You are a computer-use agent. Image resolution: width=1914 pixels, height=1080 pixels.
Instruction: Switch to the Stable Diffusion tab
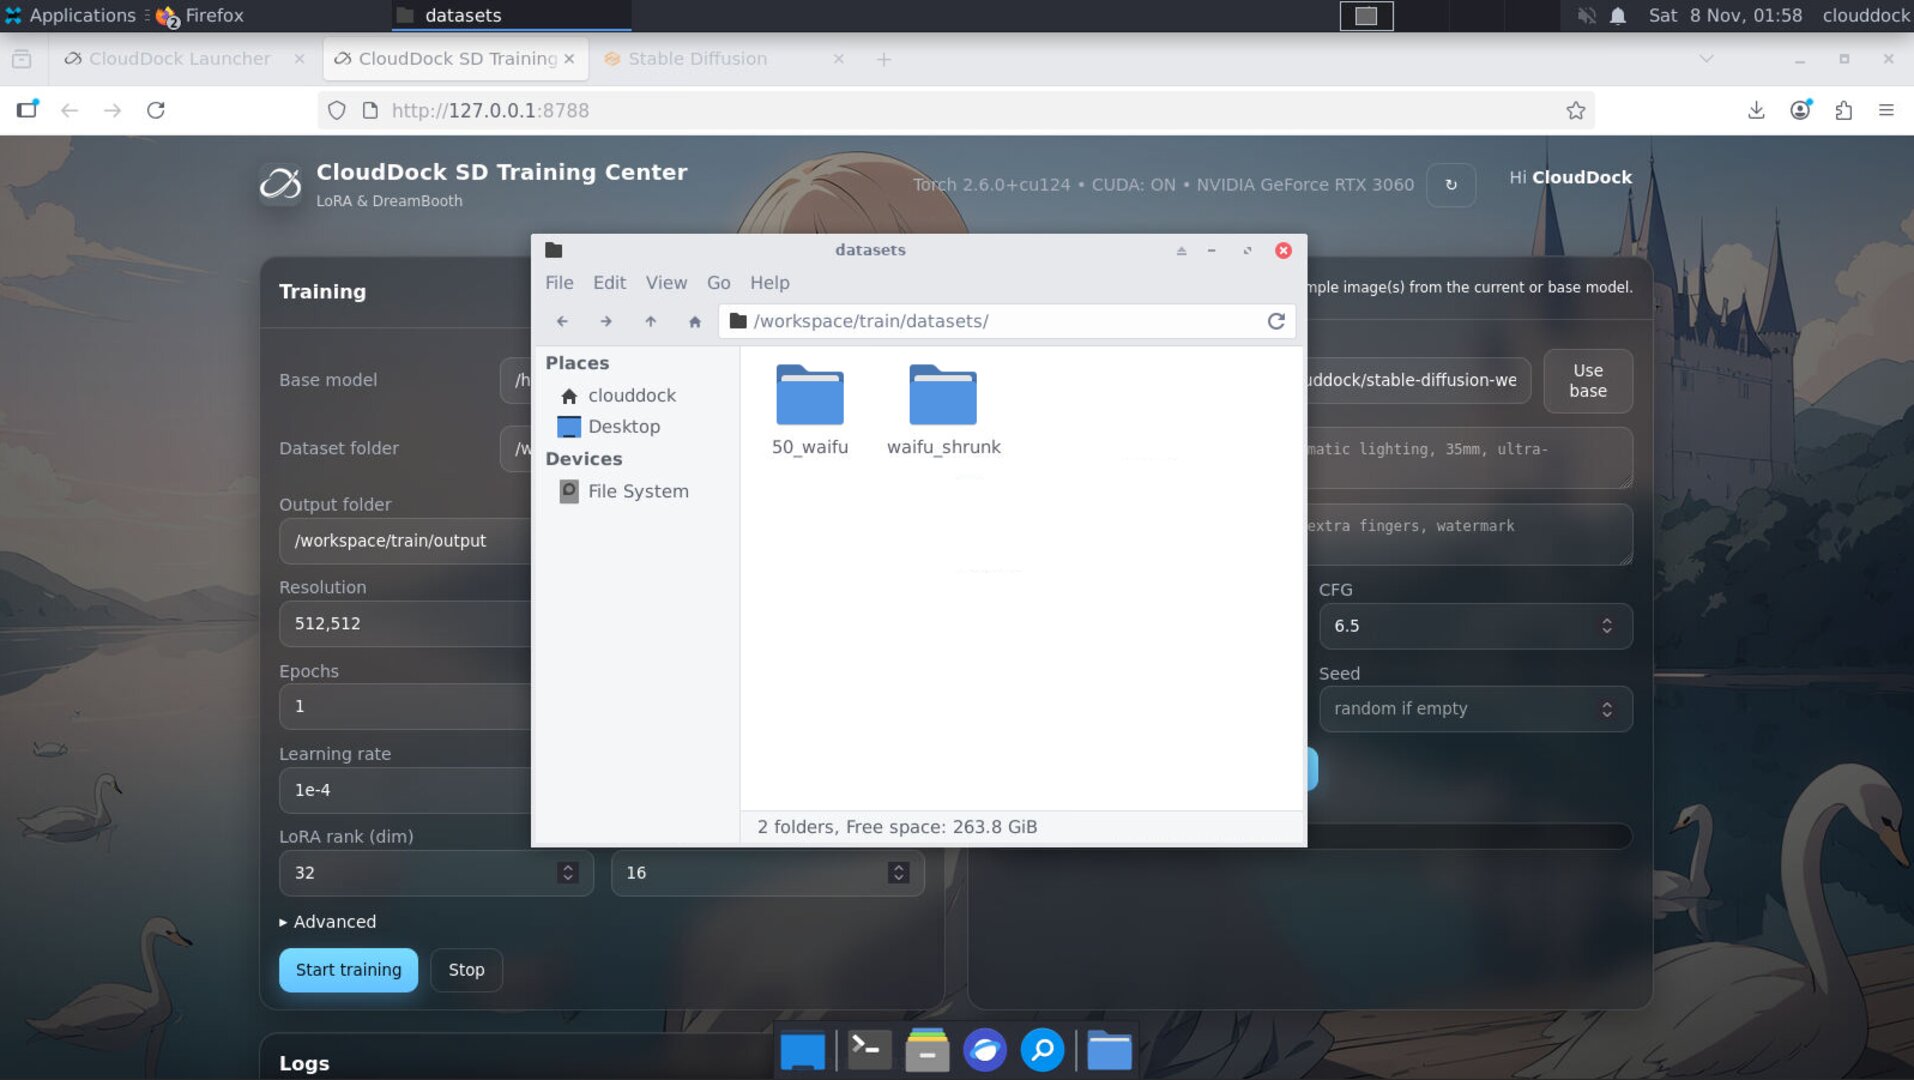[697, 59]
